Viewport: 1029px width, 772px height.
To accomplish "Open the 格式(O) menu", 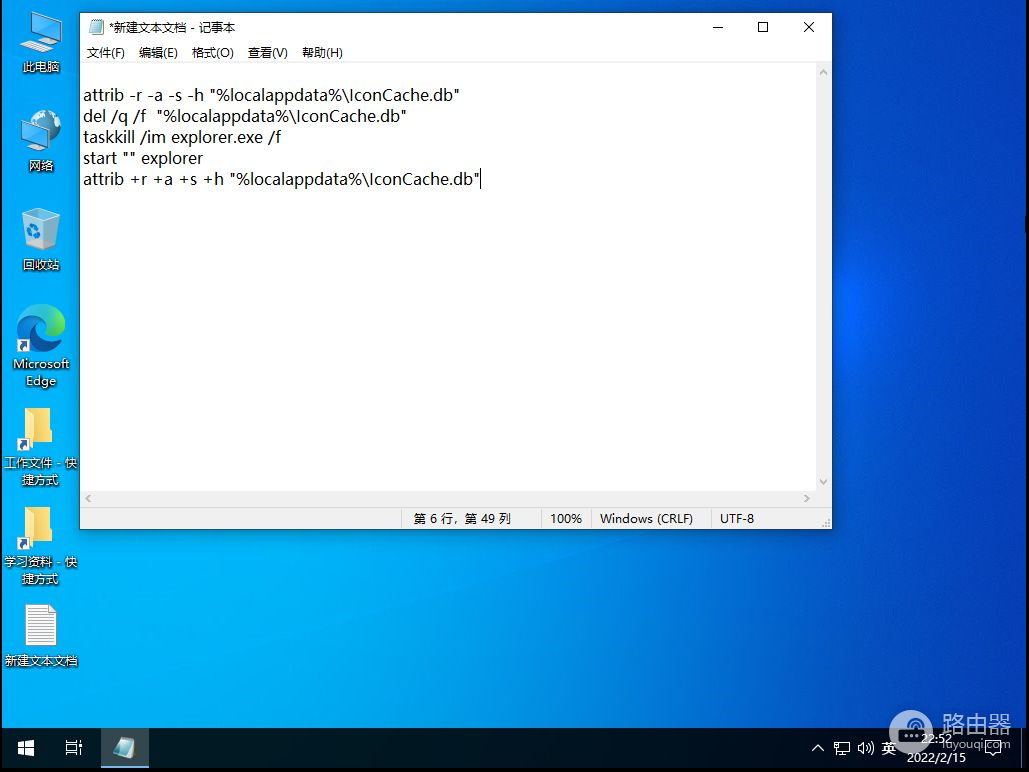I will [x=213, y=53].
